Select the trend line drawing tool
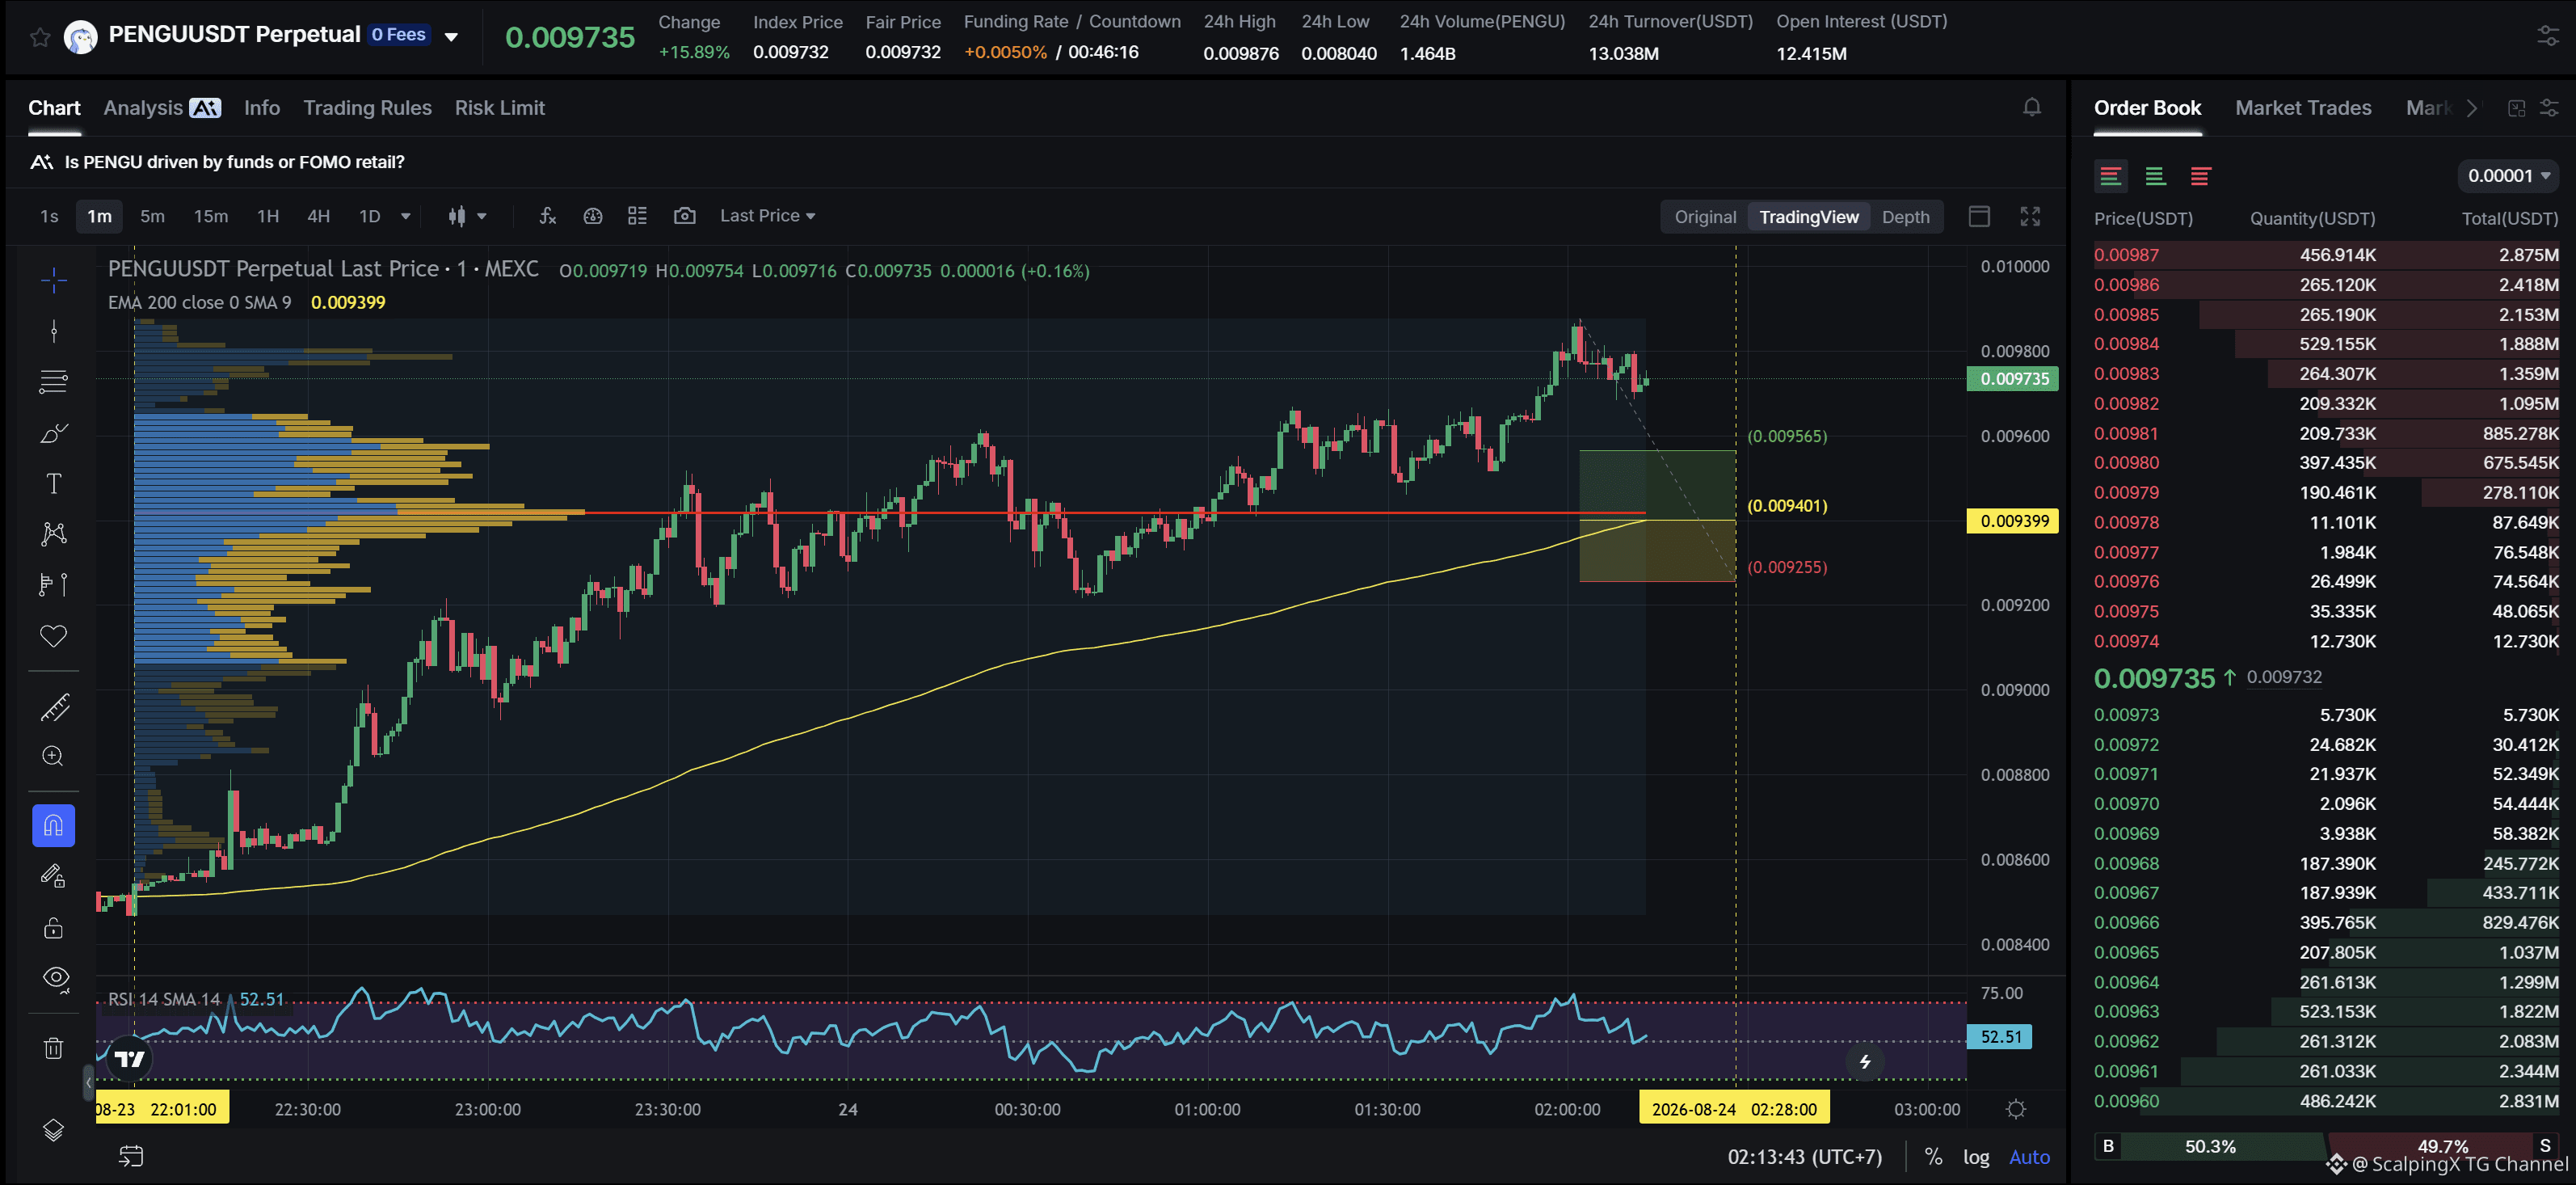Image resolution: width=2576 pixels, height=1185 pixels. click(54, 331)
